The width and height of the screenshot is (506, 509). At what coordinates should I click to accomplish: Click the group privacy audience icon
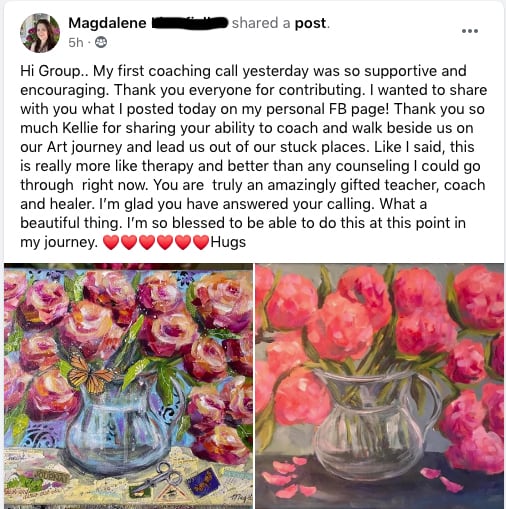point(101,42)
